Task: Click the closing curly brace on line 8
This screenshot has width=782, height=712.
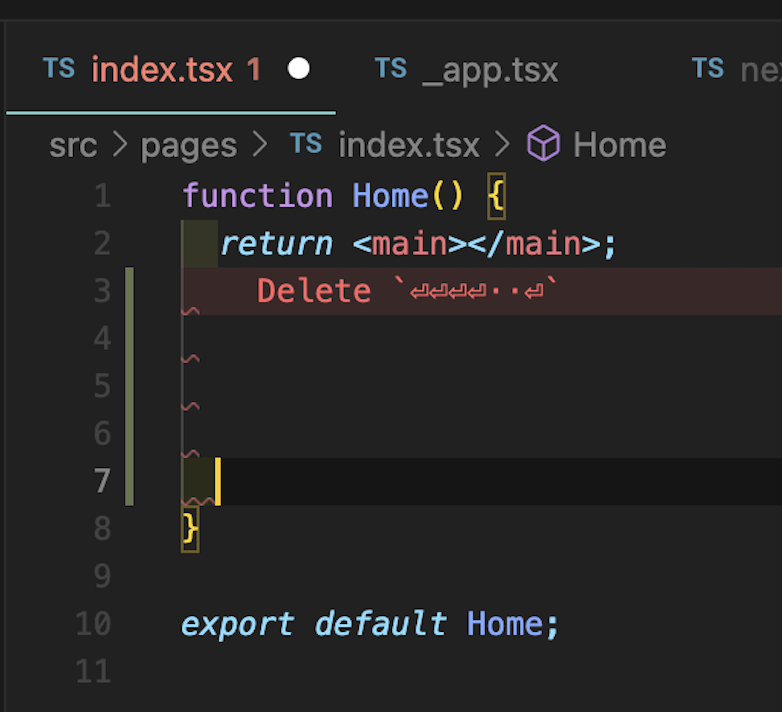Action: 190,529
